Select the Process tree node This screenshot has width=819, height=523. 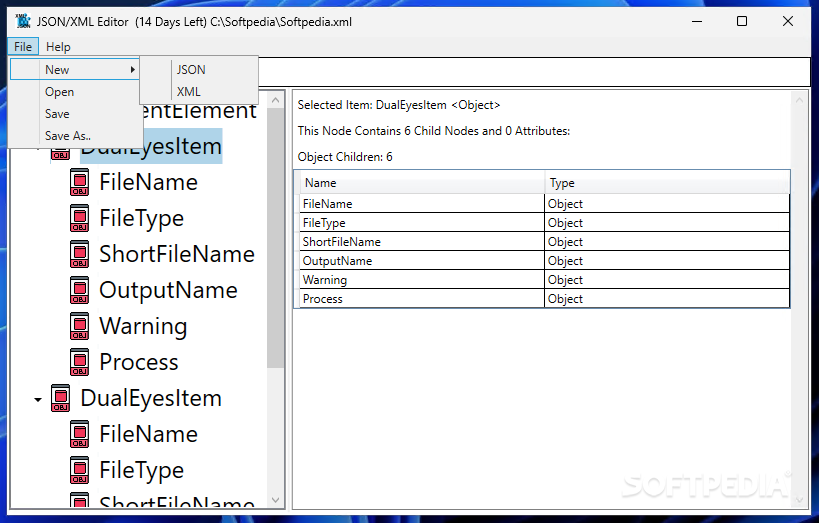pyautogui.click(x=139, y=362)
